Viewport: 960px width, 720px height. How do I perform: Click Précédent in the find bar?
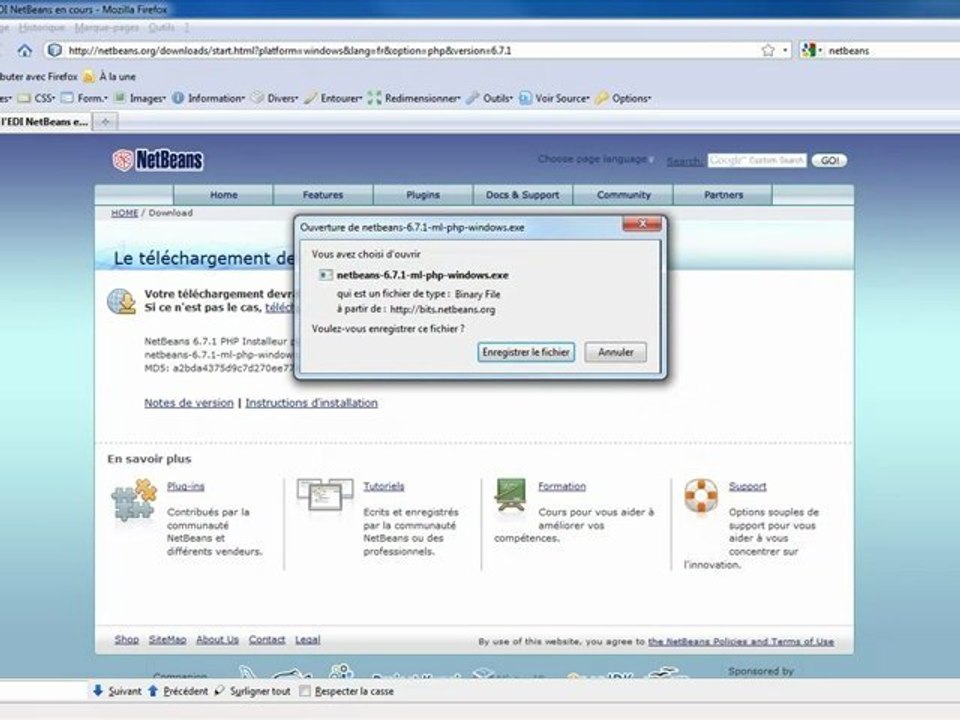coord(178,691)
